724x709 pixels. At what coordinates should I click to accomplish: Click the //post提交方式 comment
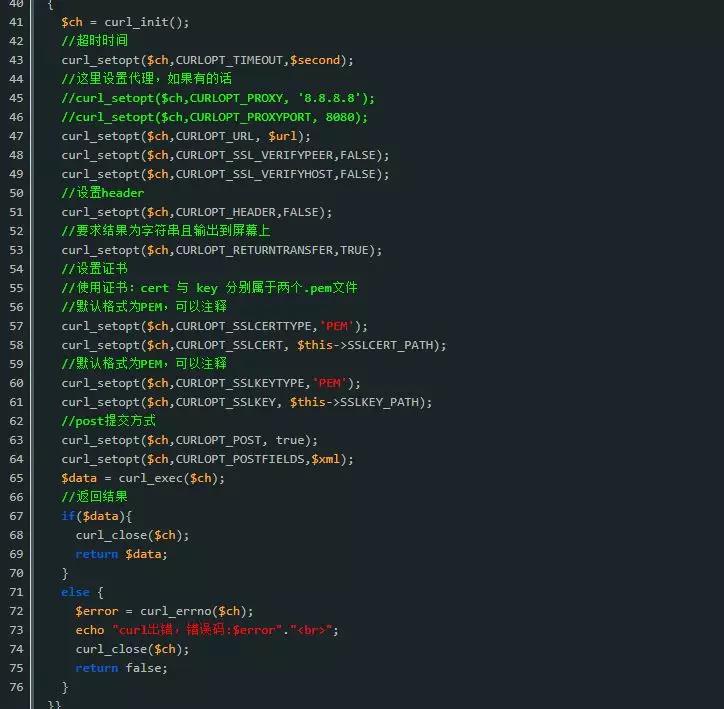tap(109, 421)
